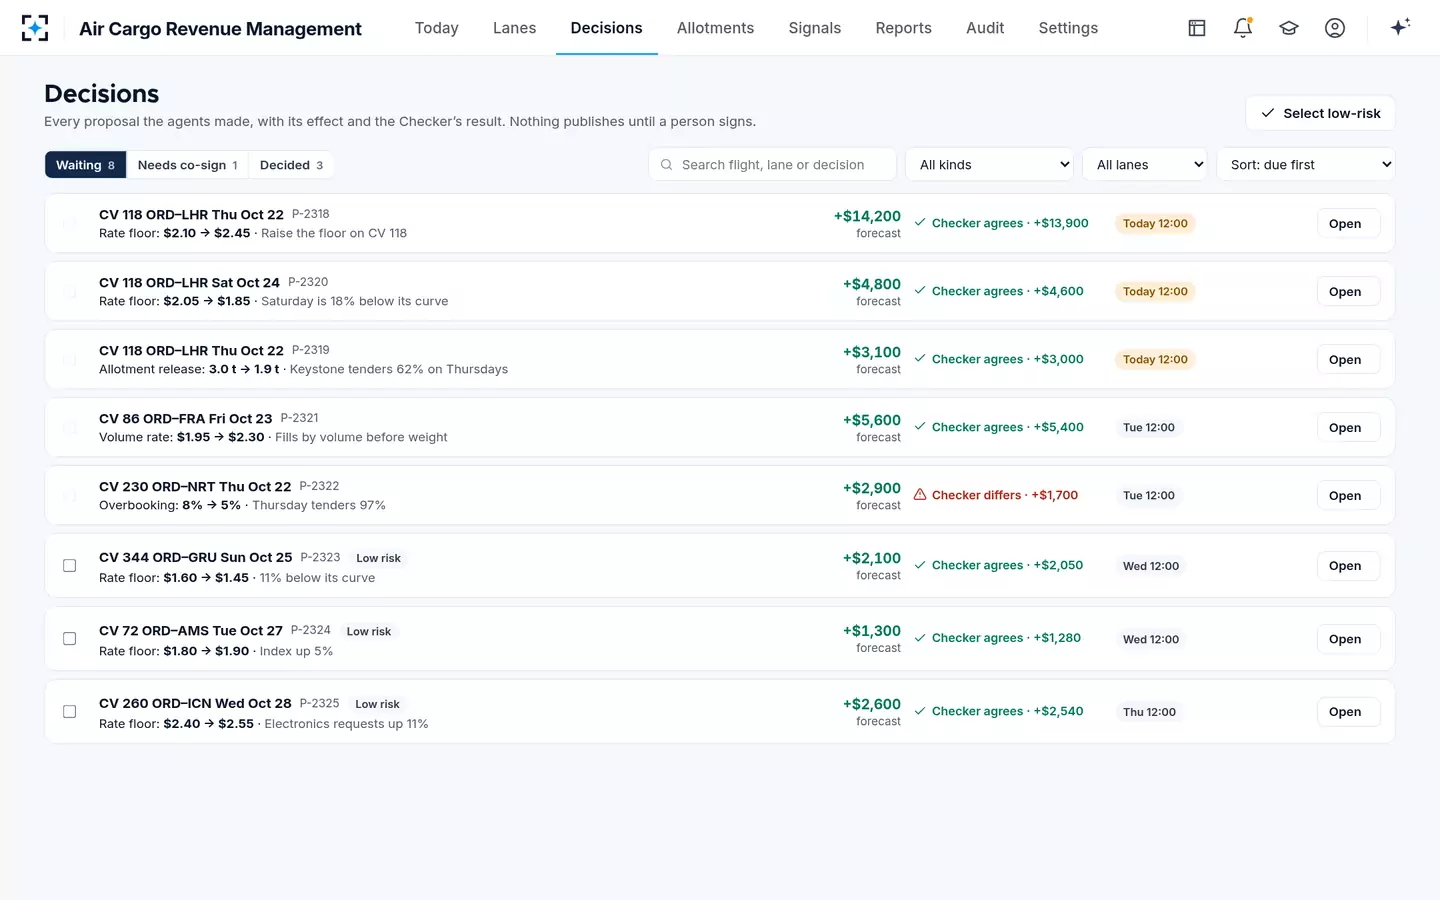Click the app logo icon
This screenshot has height=900, width=1440.
35,28
